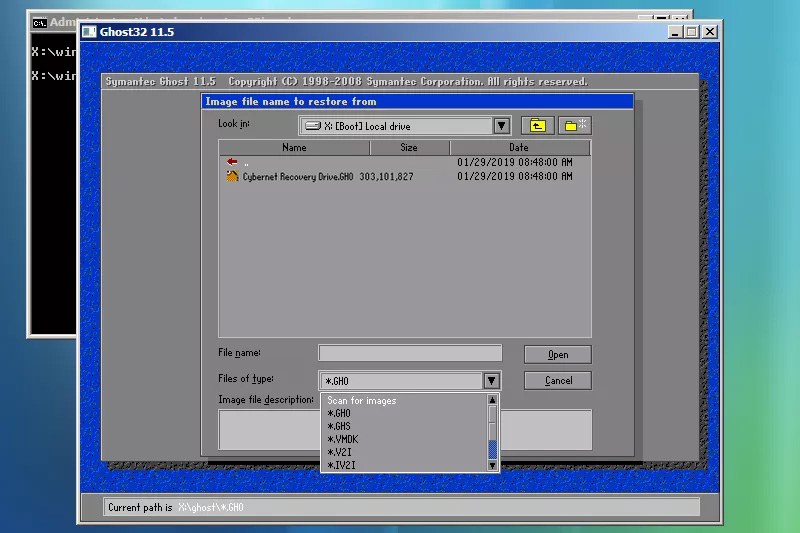Create new folder icon button
This screenshot has height=533, width=800.
[x=575, y=125]
